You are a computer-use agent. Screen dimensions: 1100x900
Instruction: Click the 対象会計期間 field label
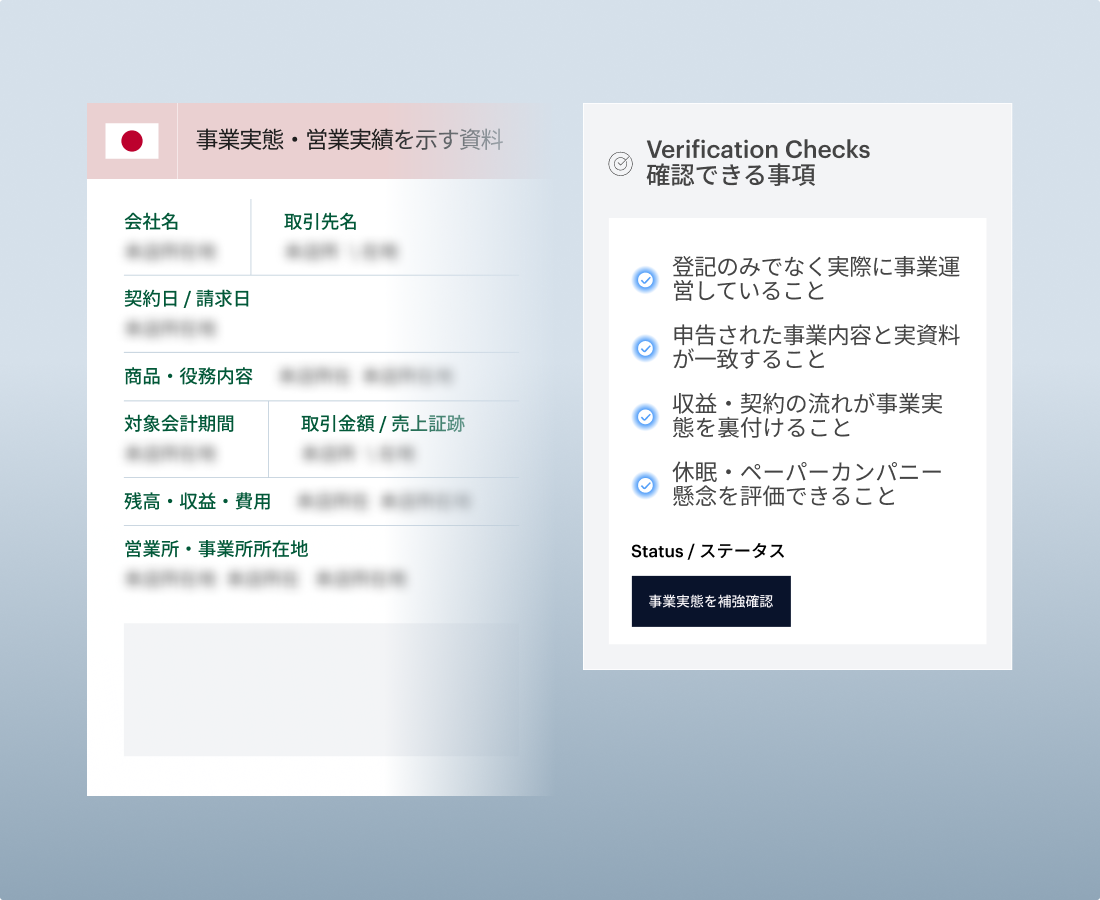tap(179, 424)
